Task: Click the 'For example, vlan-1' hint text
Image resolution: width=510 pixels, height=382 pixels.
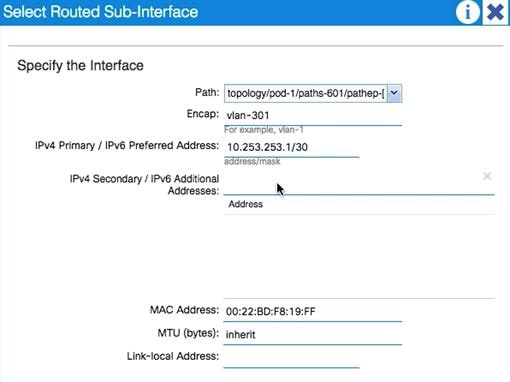Action: tap(264, 130)
